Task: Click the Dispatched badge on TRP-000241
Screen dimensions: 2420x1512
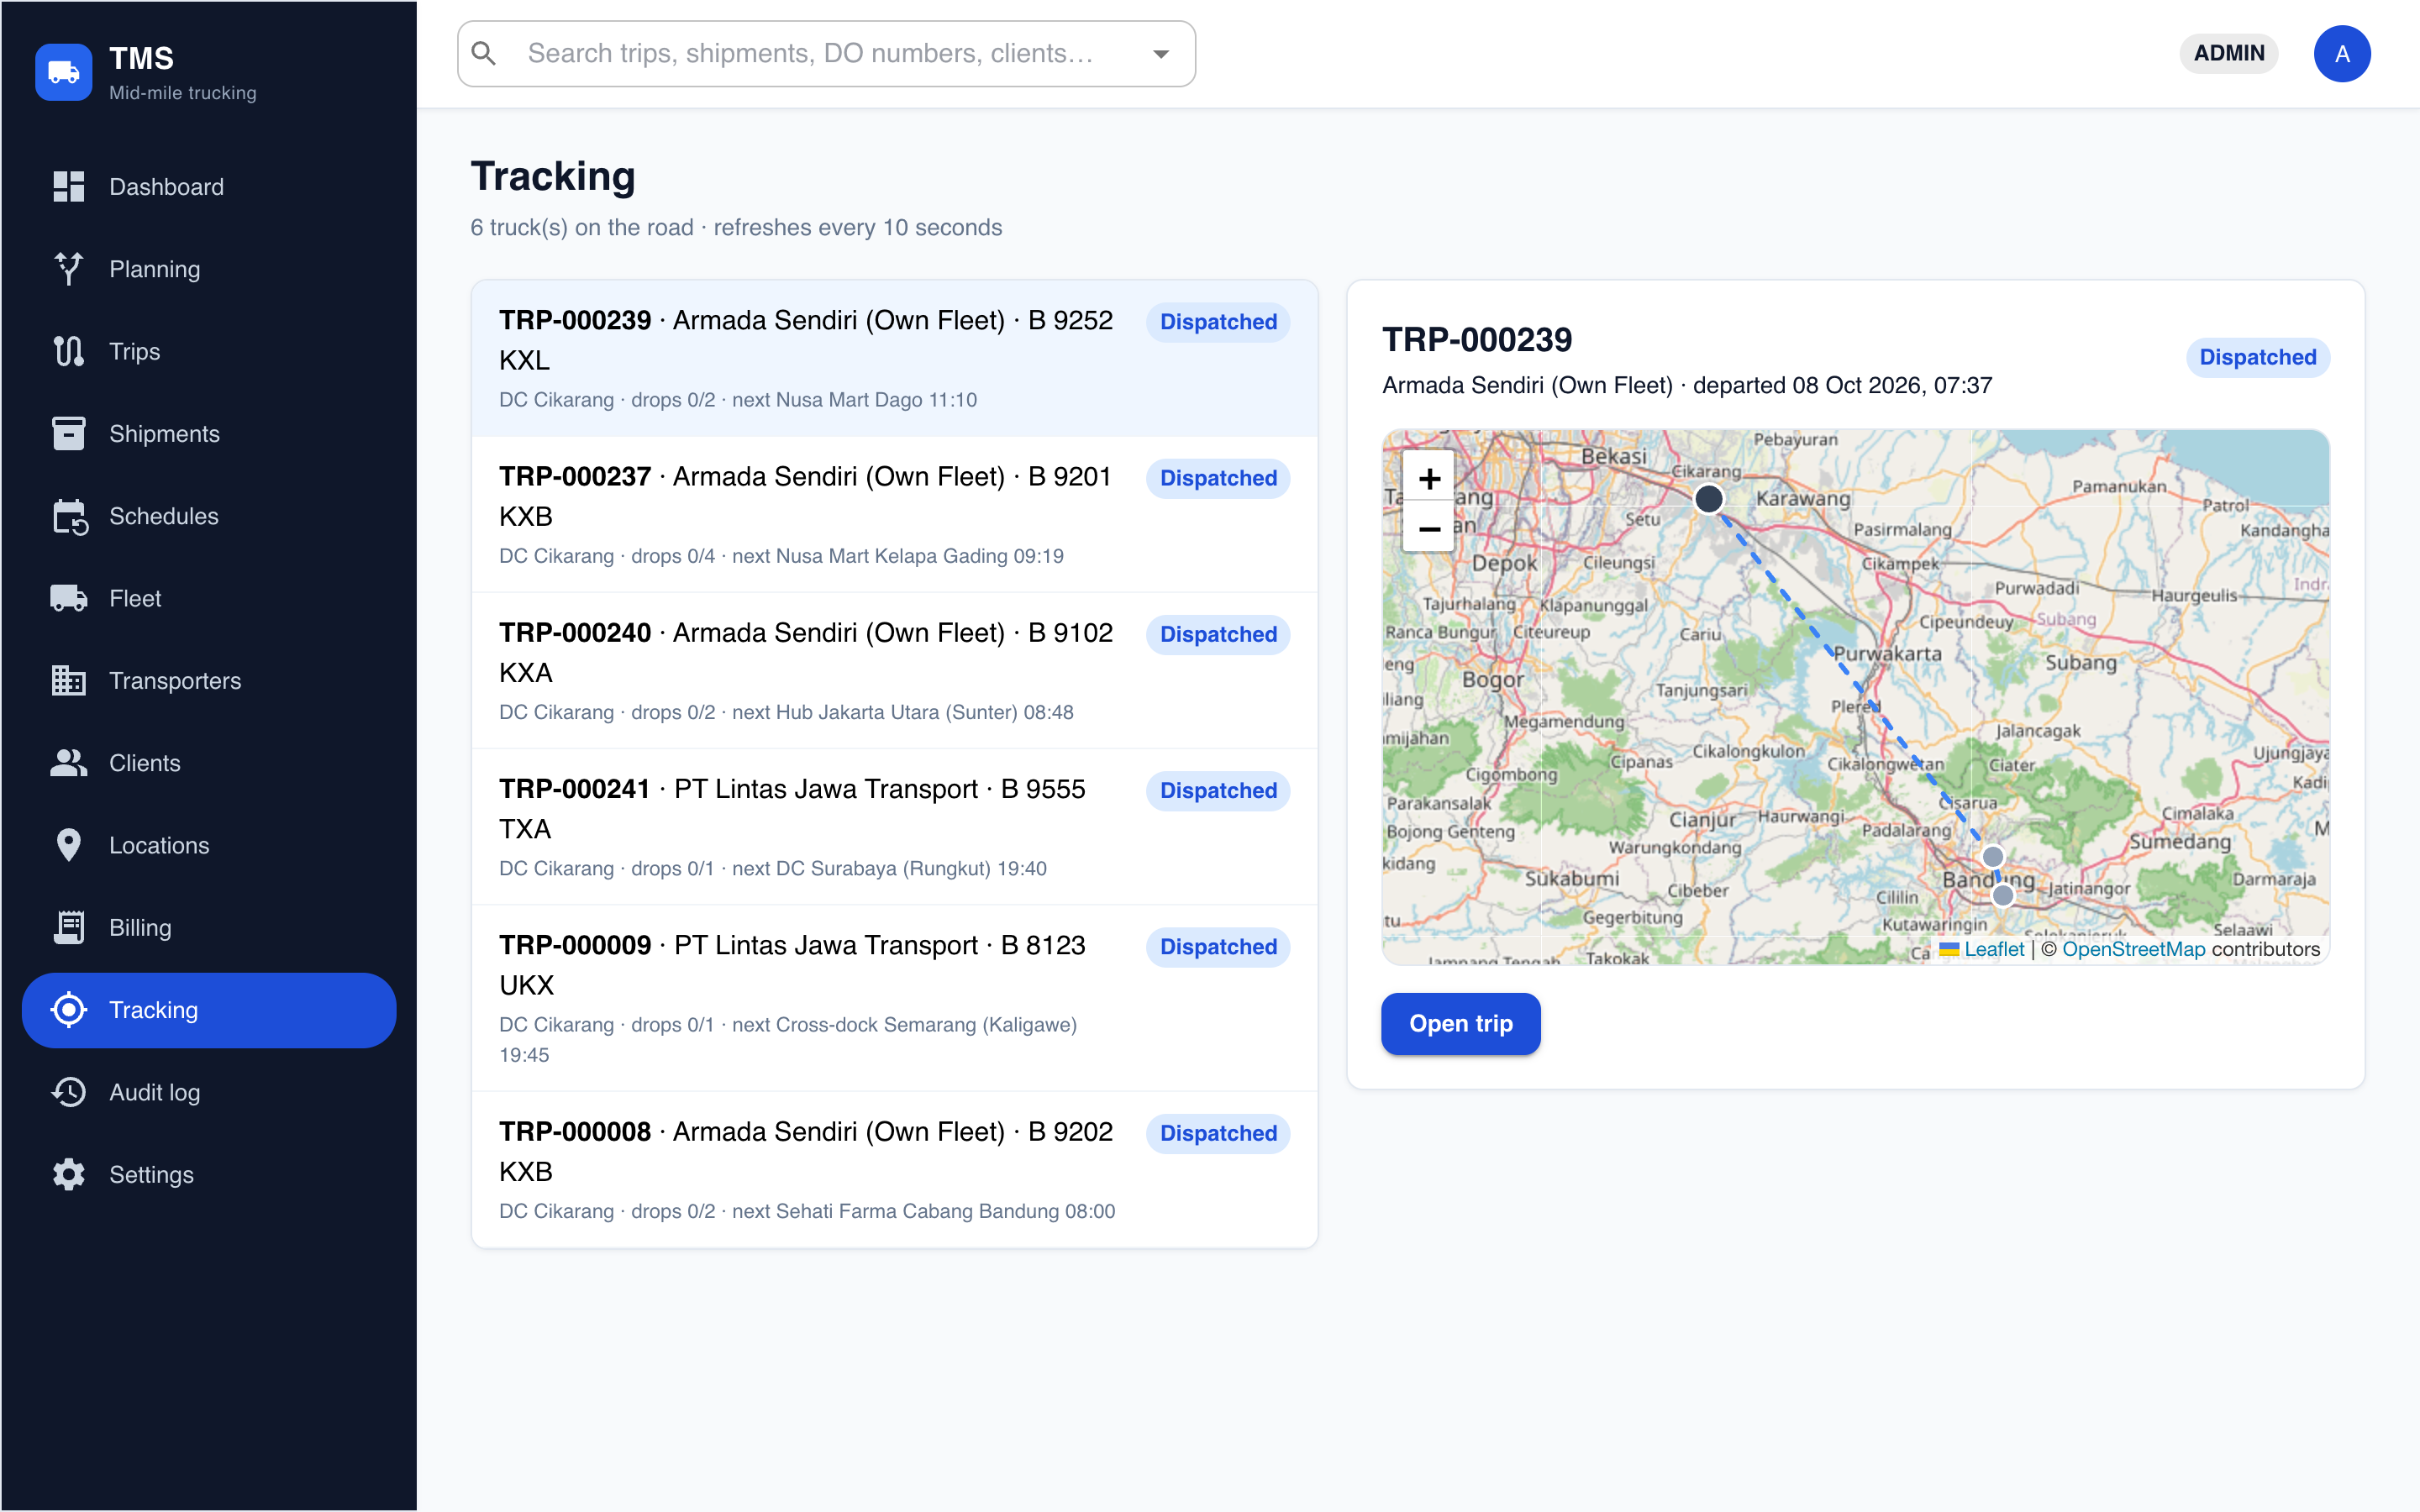Action: click(1218, 791)
